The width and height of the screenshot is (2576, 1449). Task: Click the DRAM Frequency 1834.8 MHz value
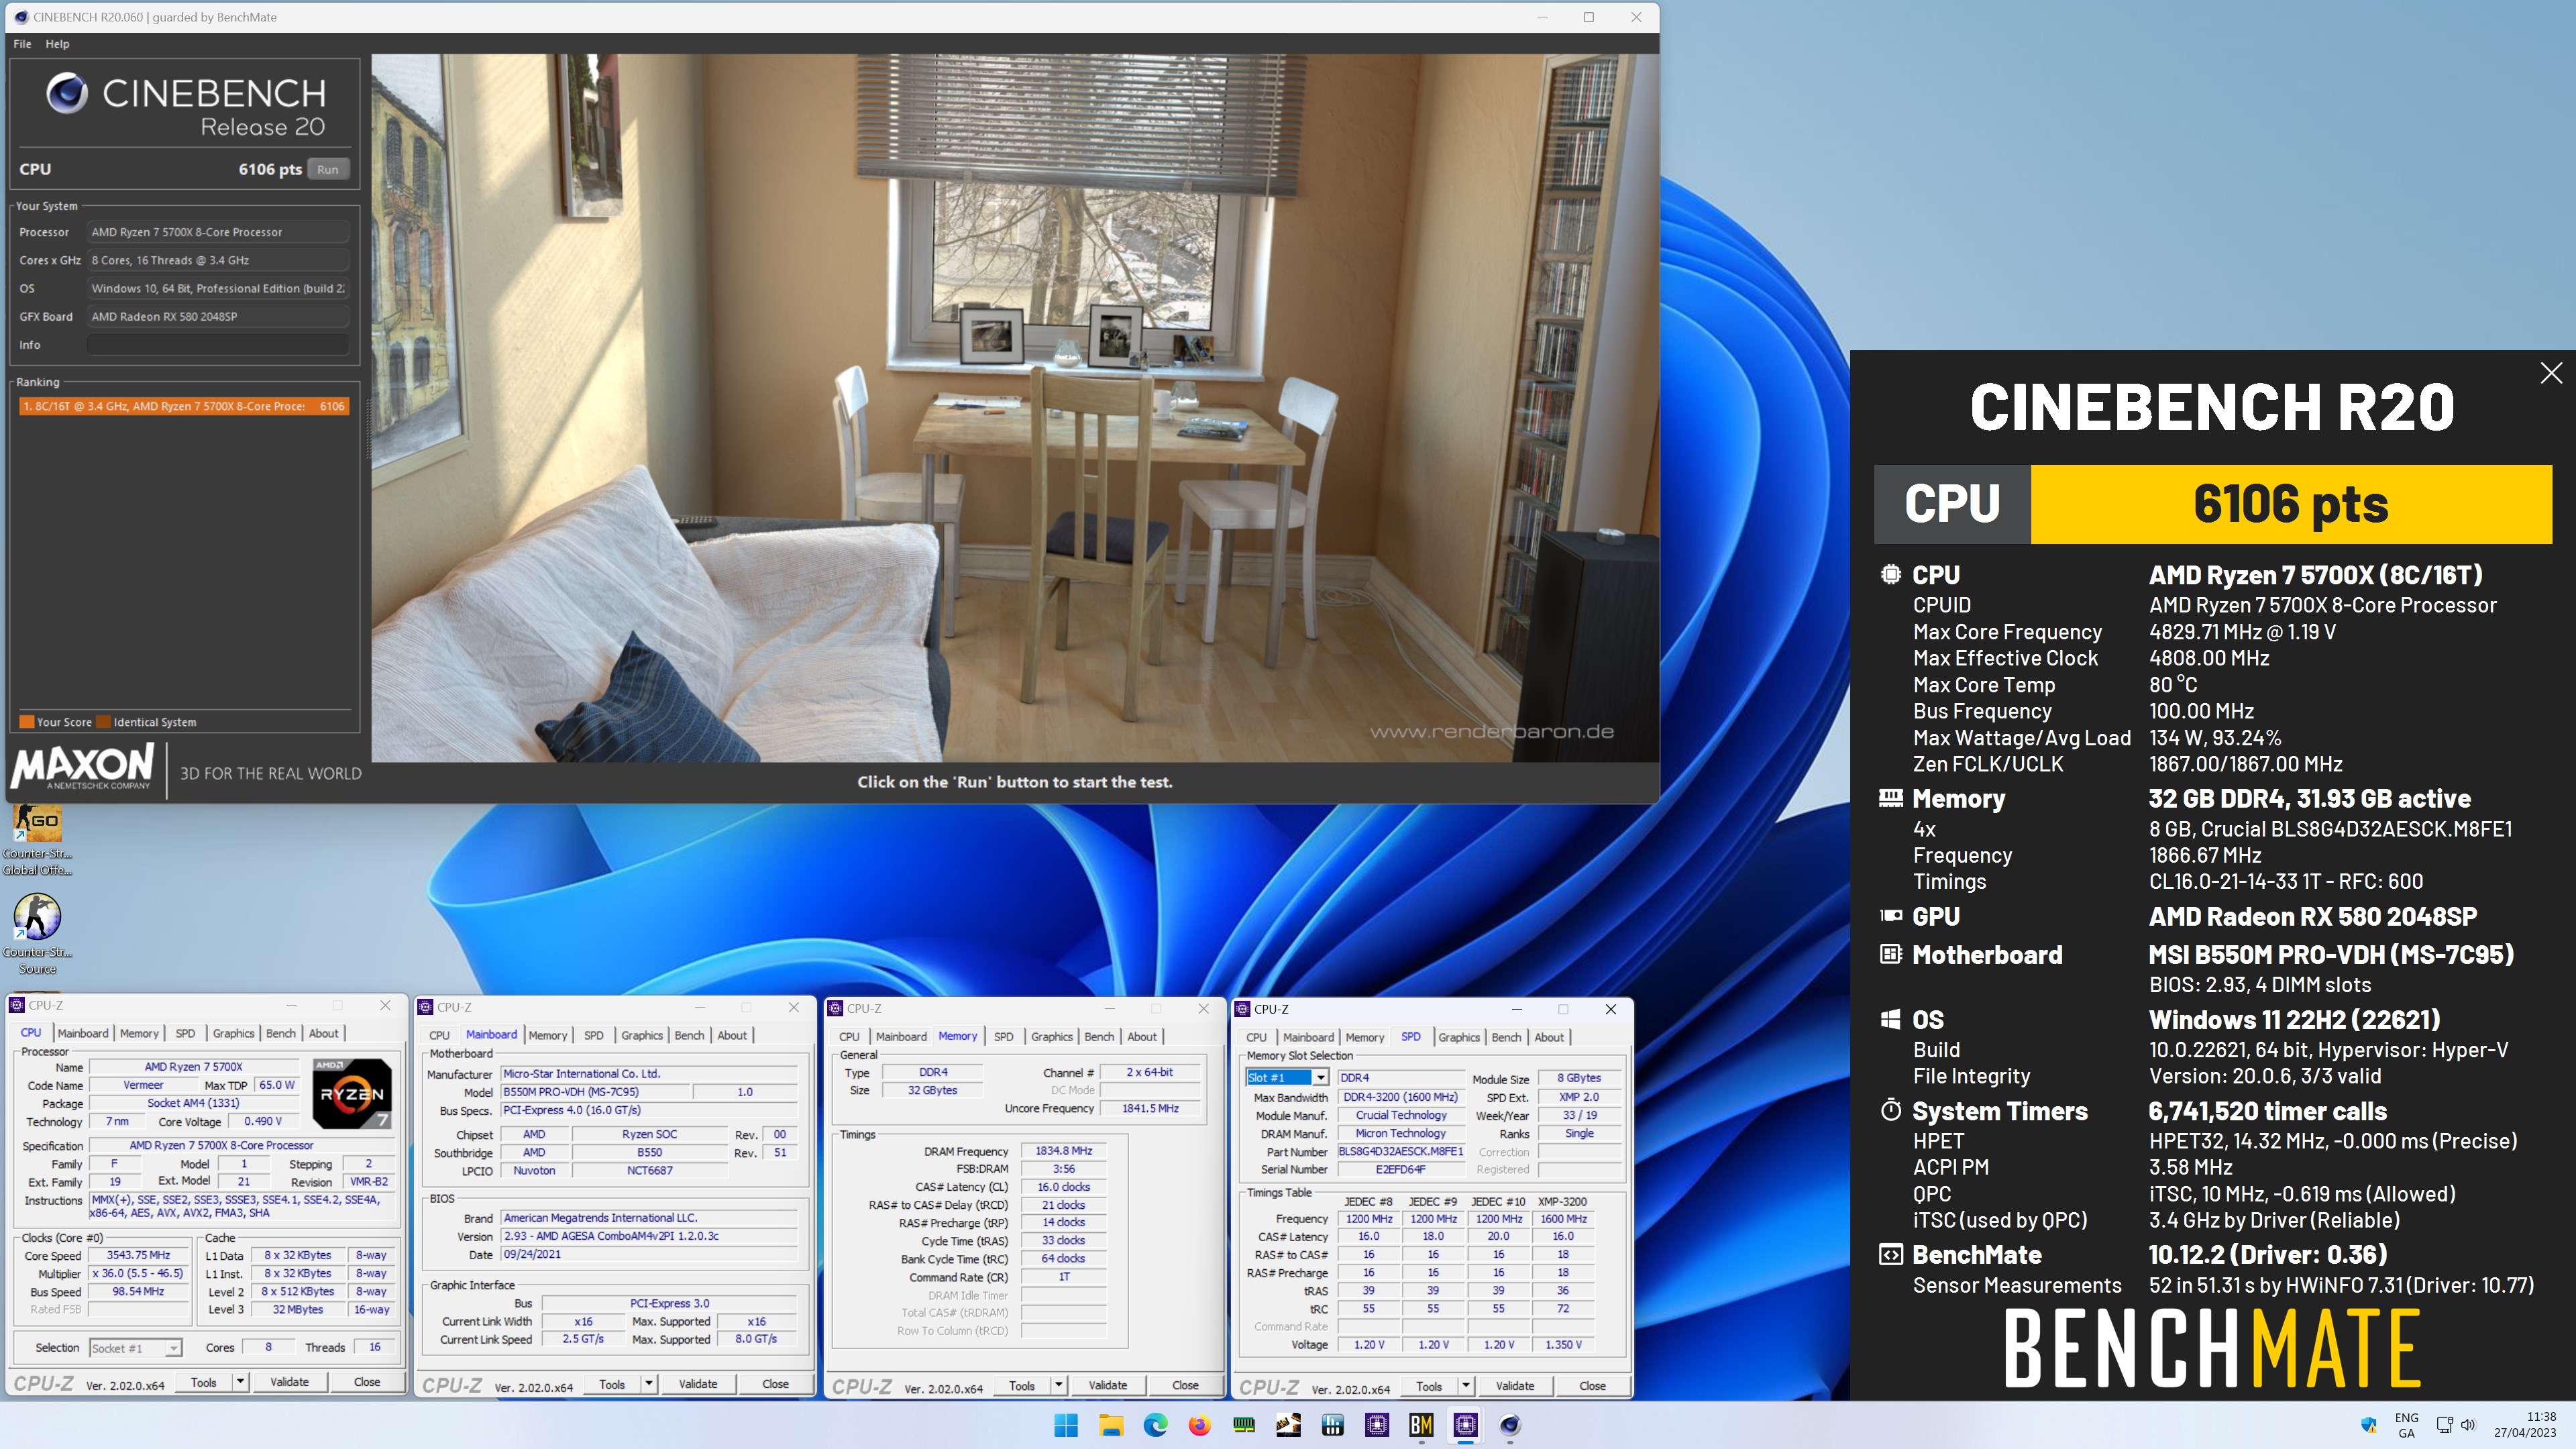[x=1063, y=1151]
